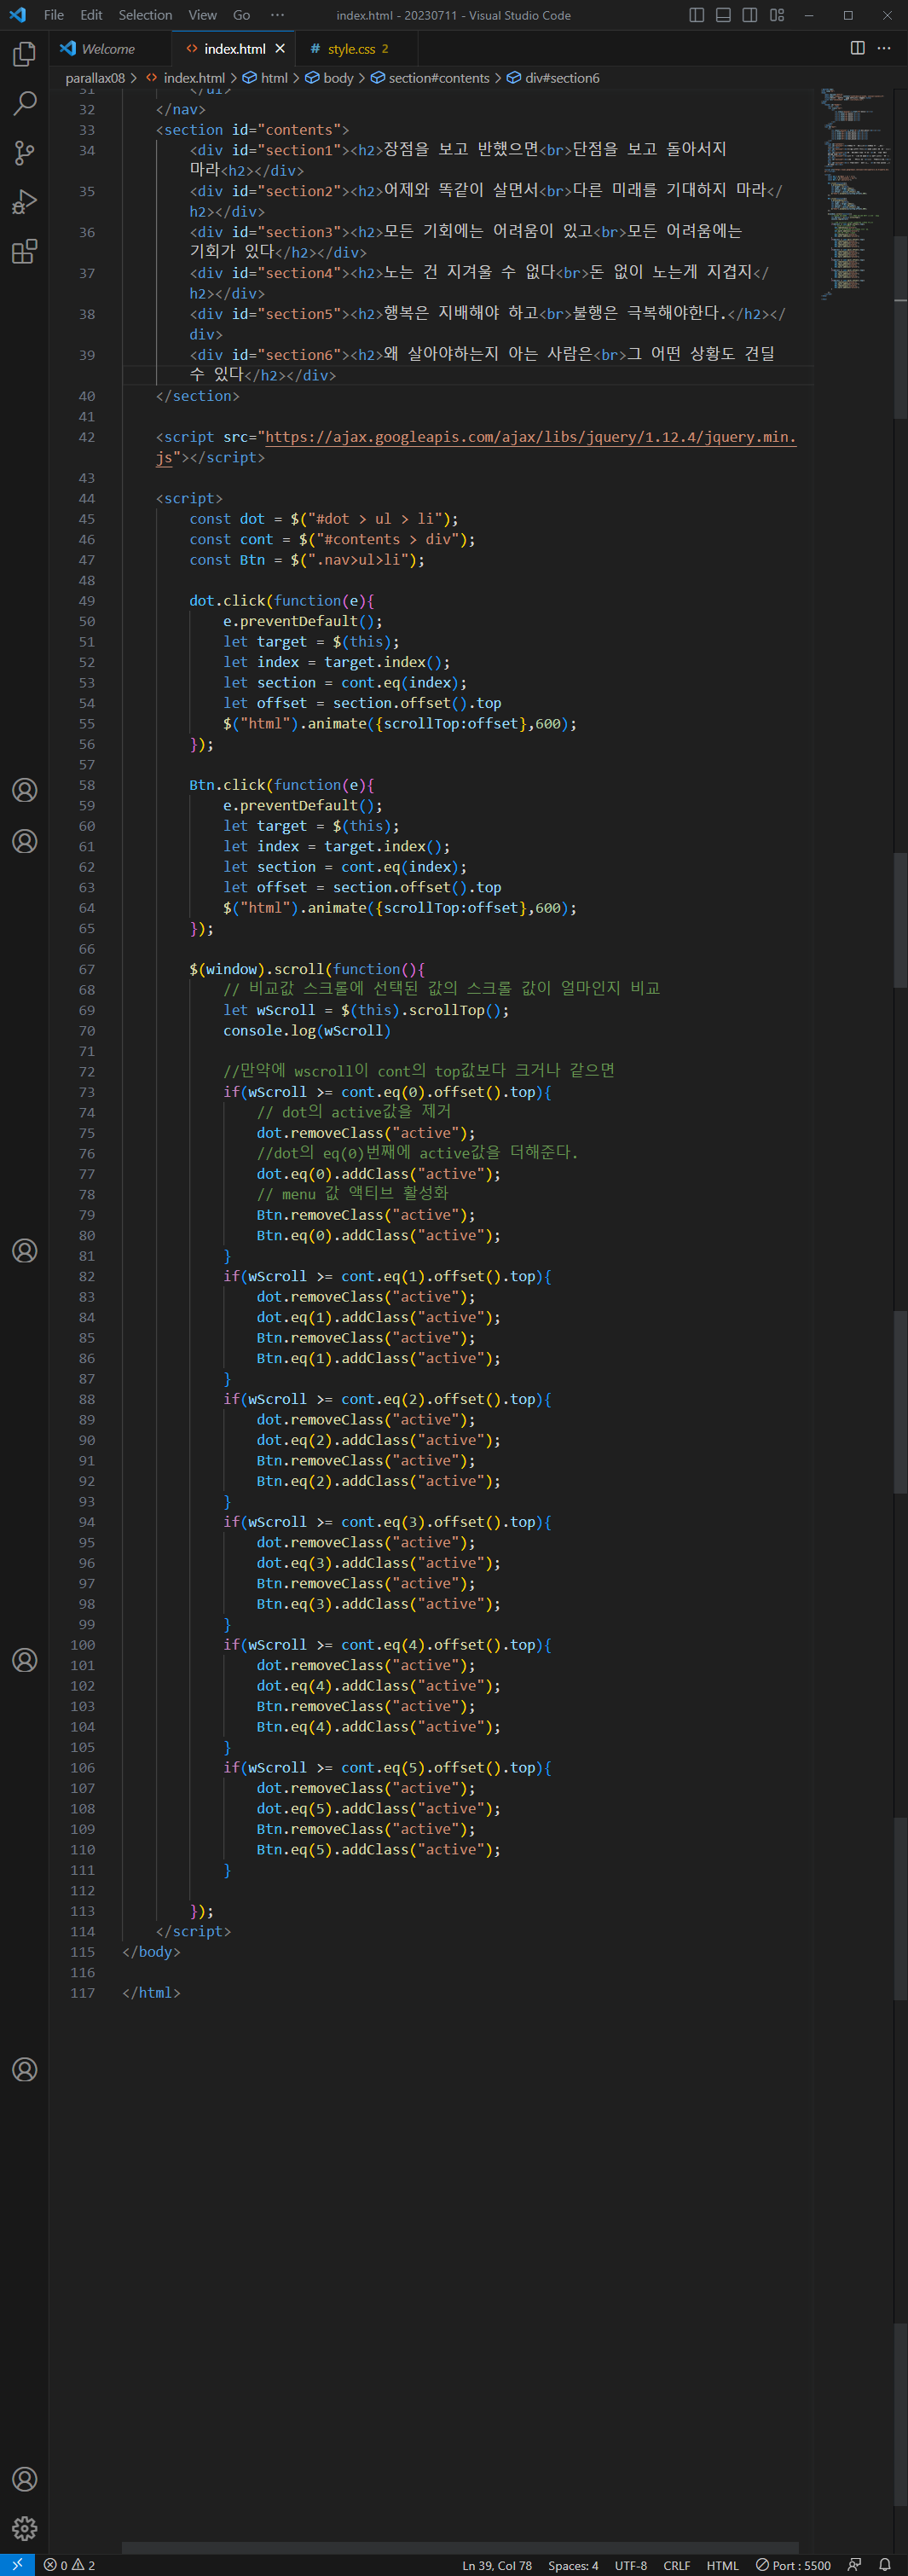Click the Port : 5500 live server indicator
This screenshot has width=908, height=2576.
793,2565
